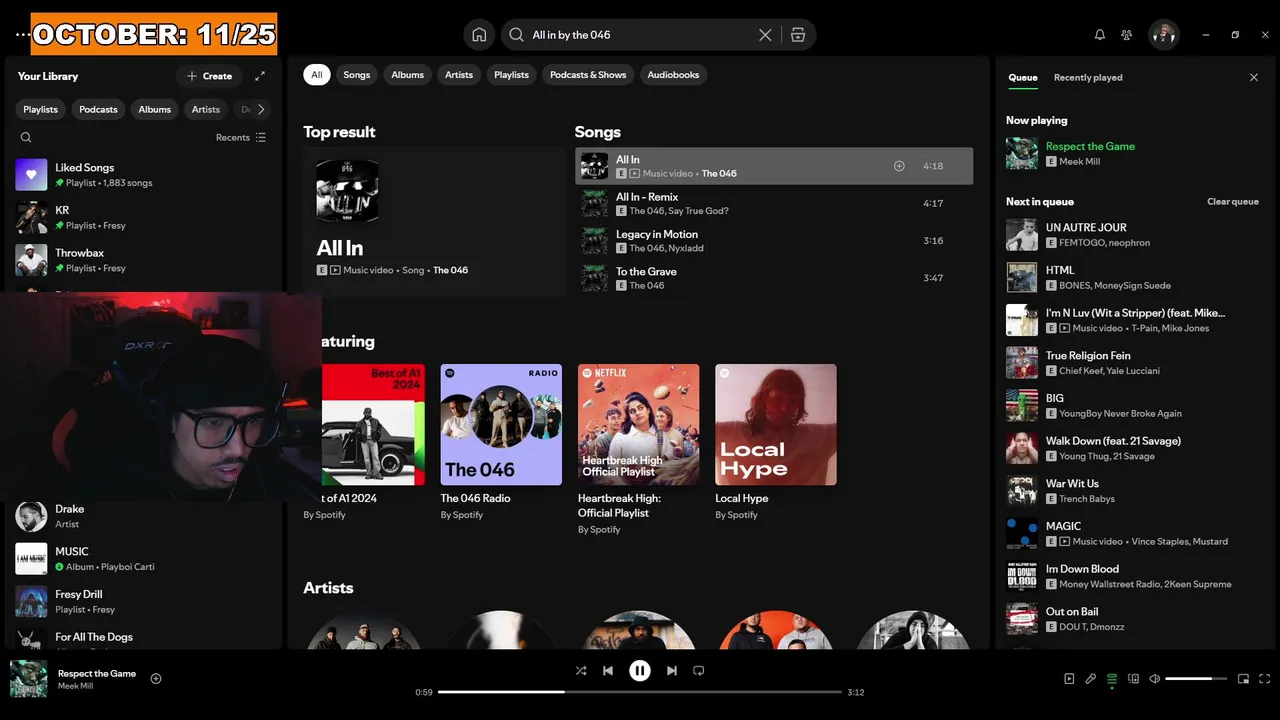Image resolution: width=1280 pixels, height=720 pixels.
Task: Open the miniplayer
Action: click(x=1243, y=679)
